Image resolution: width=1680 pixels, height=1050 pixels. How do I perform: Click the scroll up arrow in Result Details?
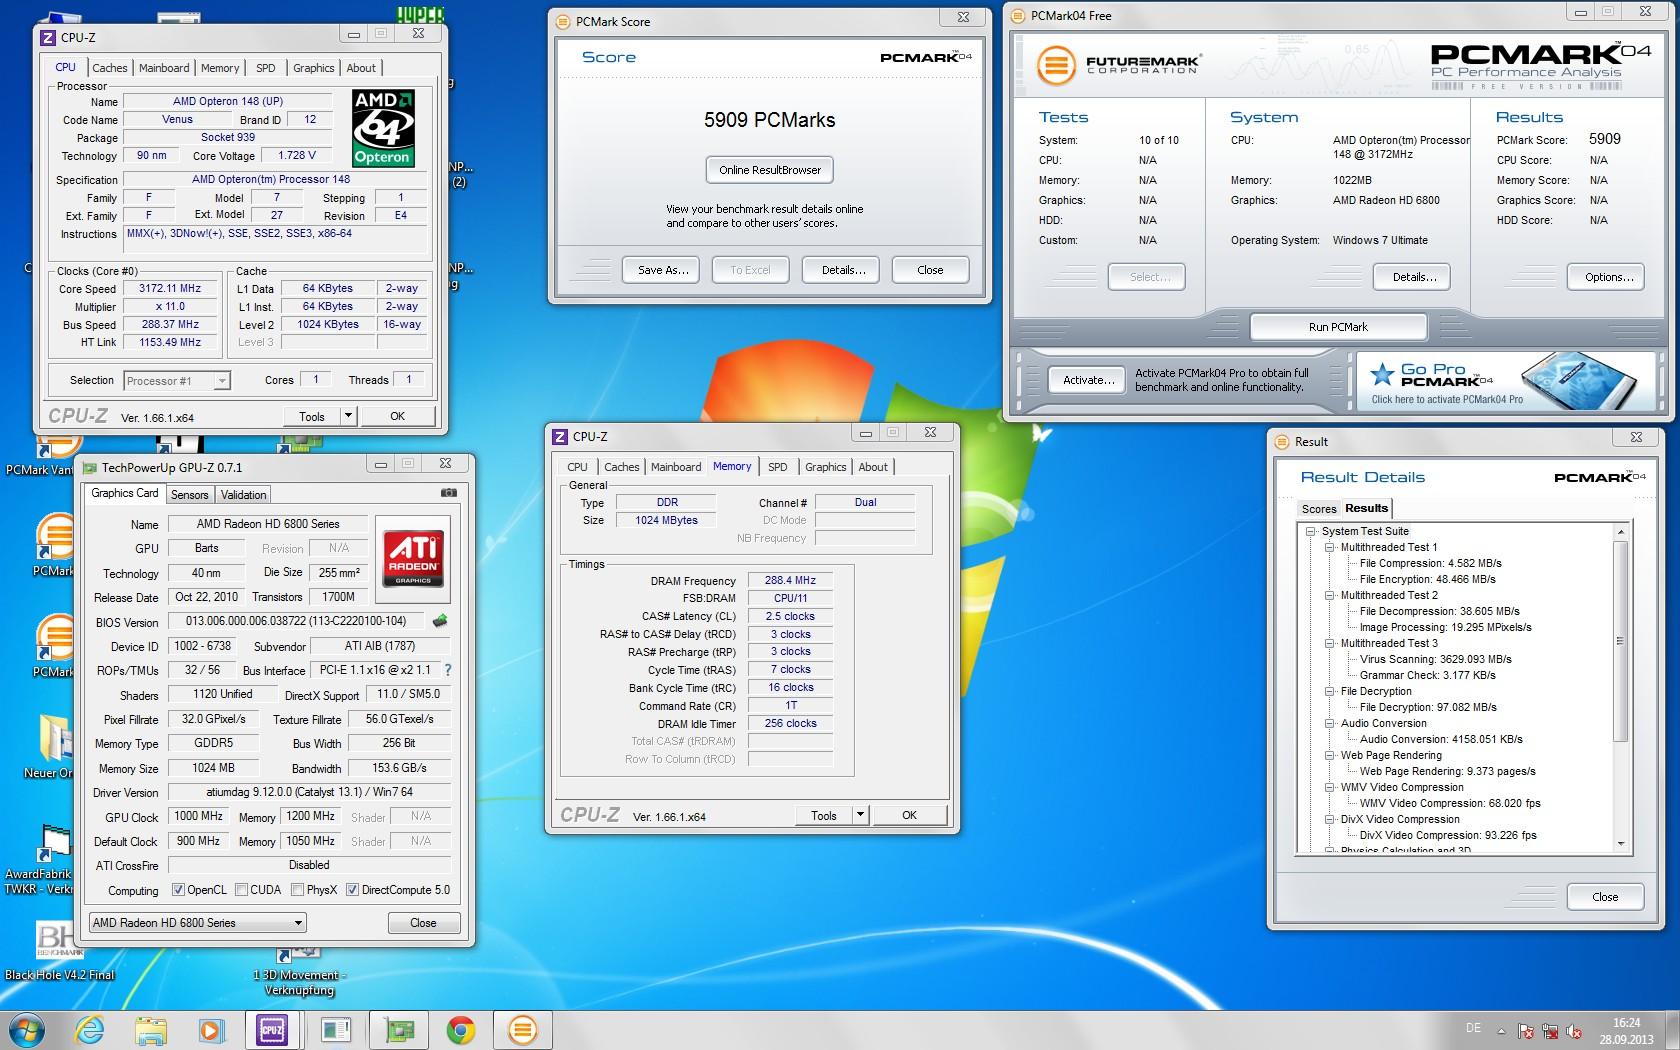(1621, 532)
